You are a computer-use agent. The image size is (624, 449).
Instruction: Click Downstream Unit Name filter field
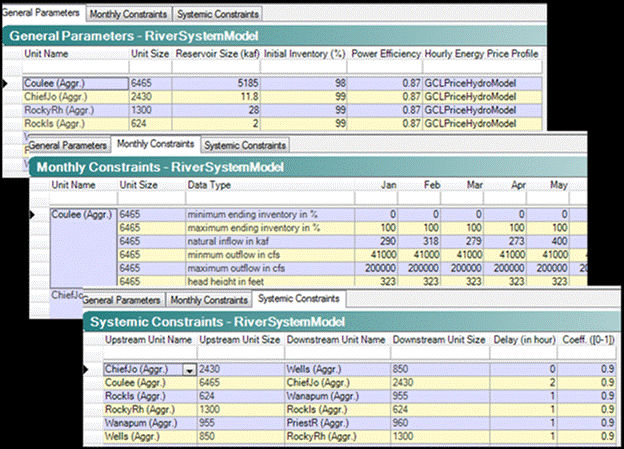coord(337,353)
